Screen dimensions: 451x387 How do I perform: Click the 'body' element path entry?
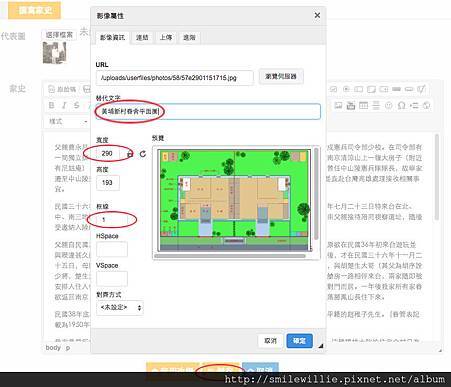53,347
